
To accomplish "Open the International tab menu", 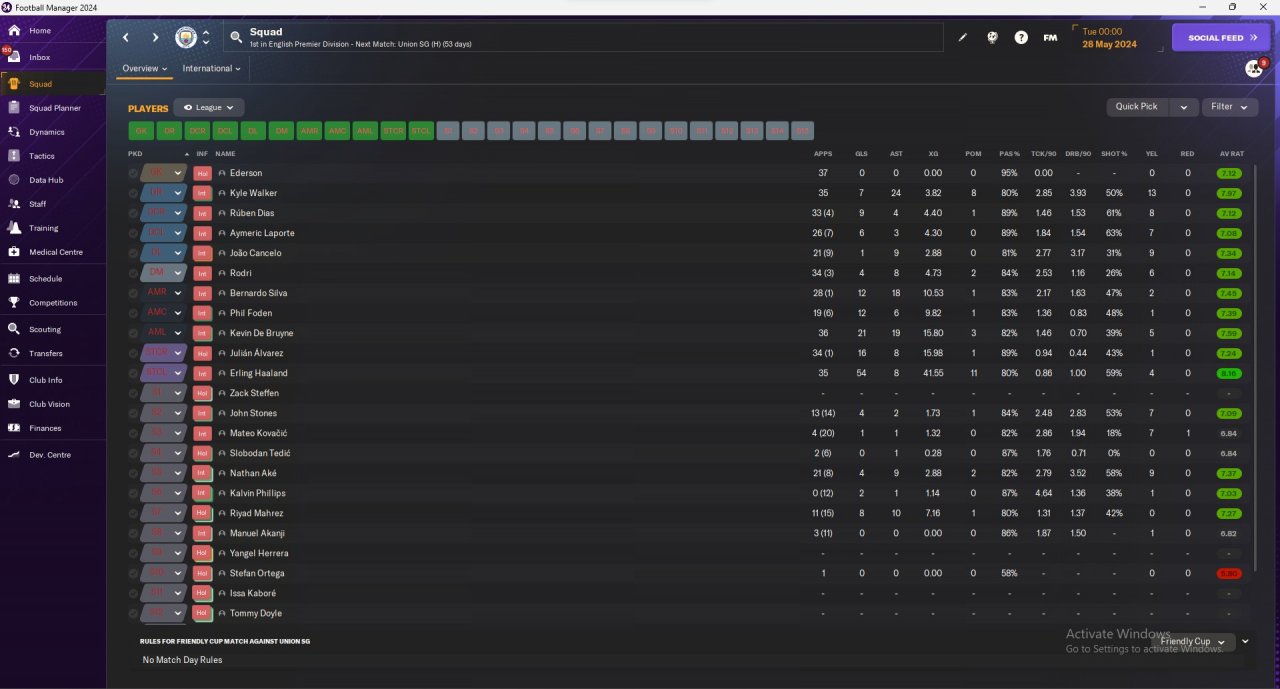I will click(212, 69).
